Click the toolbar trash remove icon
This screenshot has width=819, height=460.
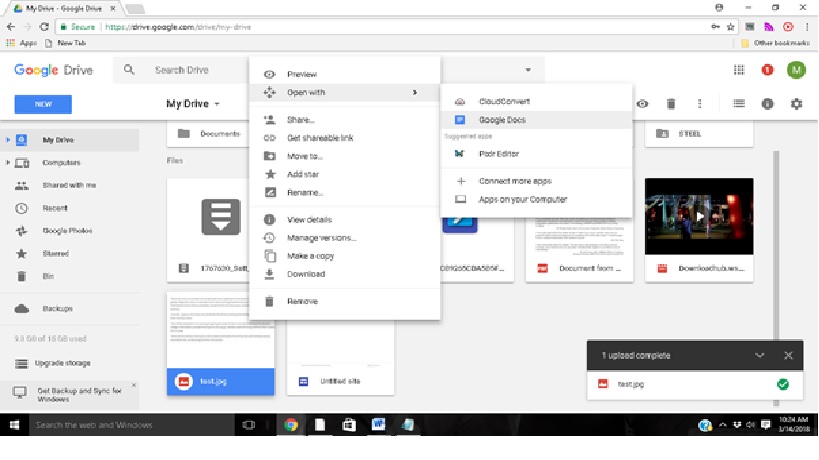tap(671, 104)
